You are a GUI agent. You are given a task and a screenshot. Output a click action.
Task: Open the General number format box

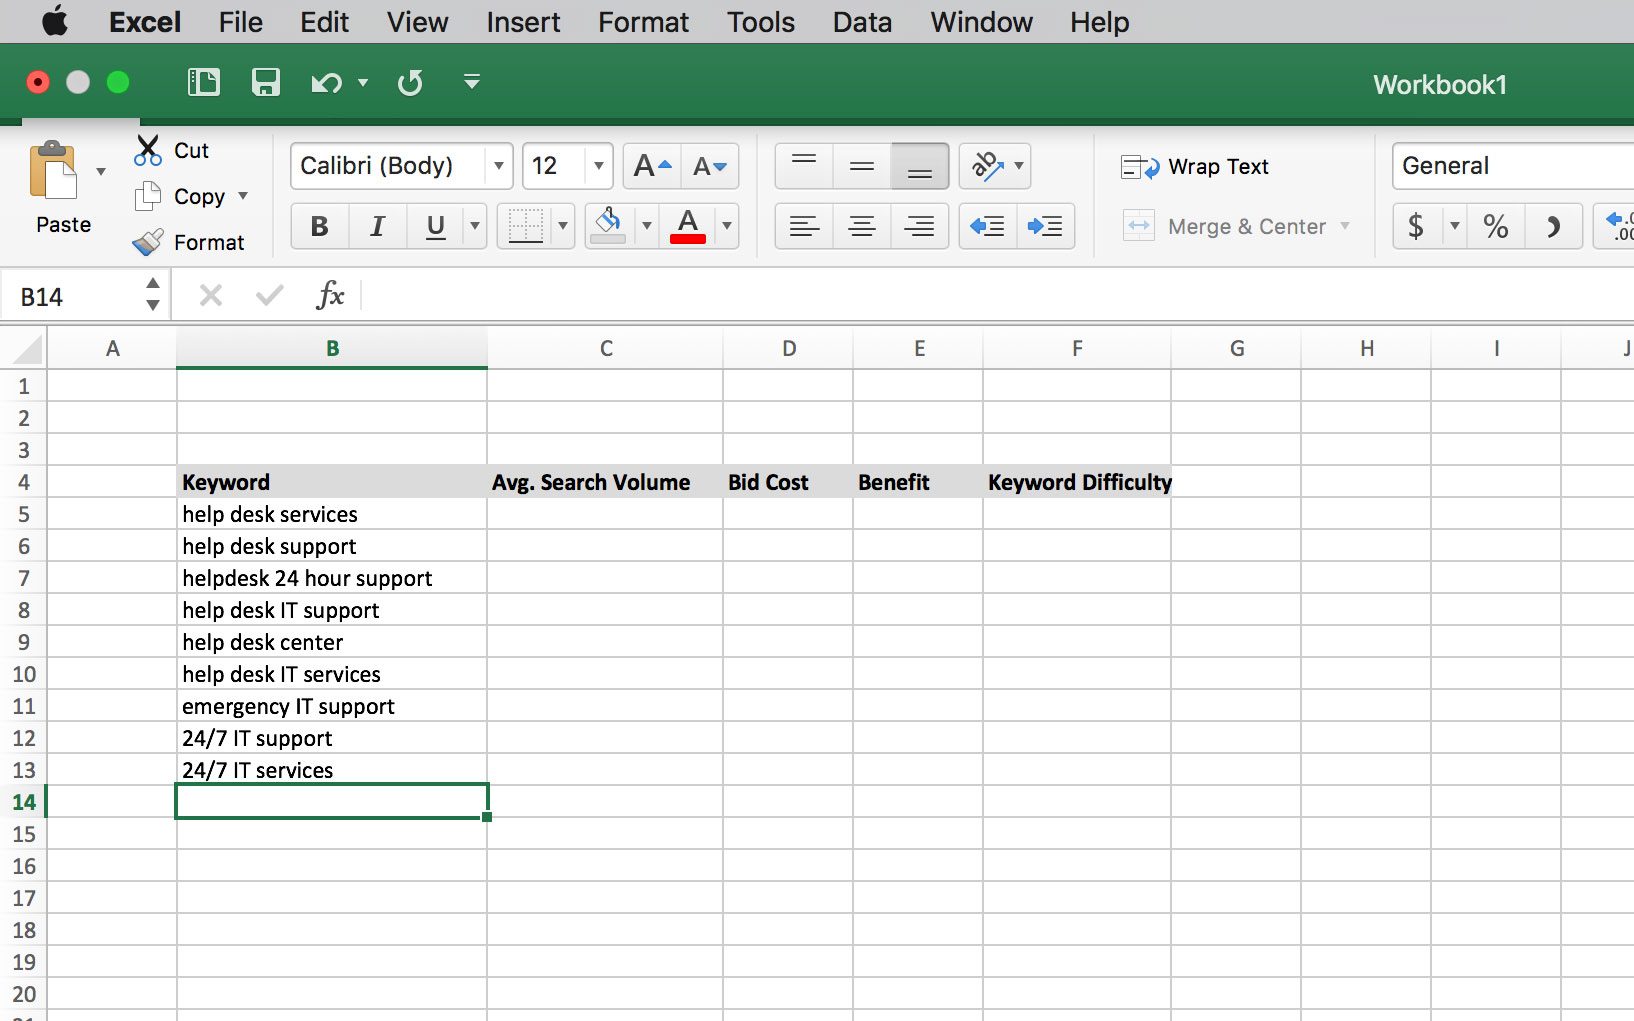click(x=1513, y=166)
